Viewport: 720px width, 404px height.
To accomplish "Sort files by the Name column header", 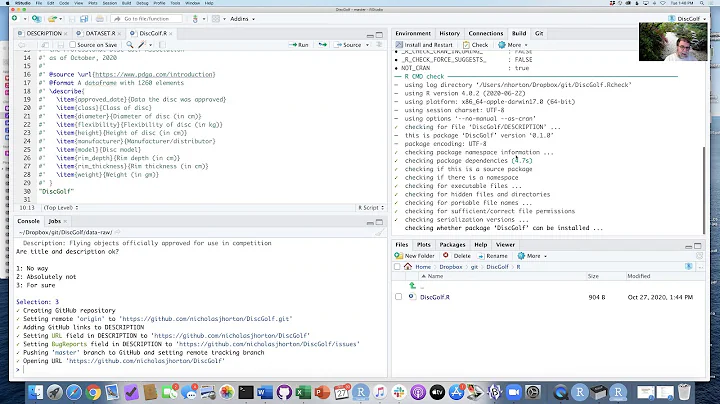I will pyautogui.click(x=435, y=276).
